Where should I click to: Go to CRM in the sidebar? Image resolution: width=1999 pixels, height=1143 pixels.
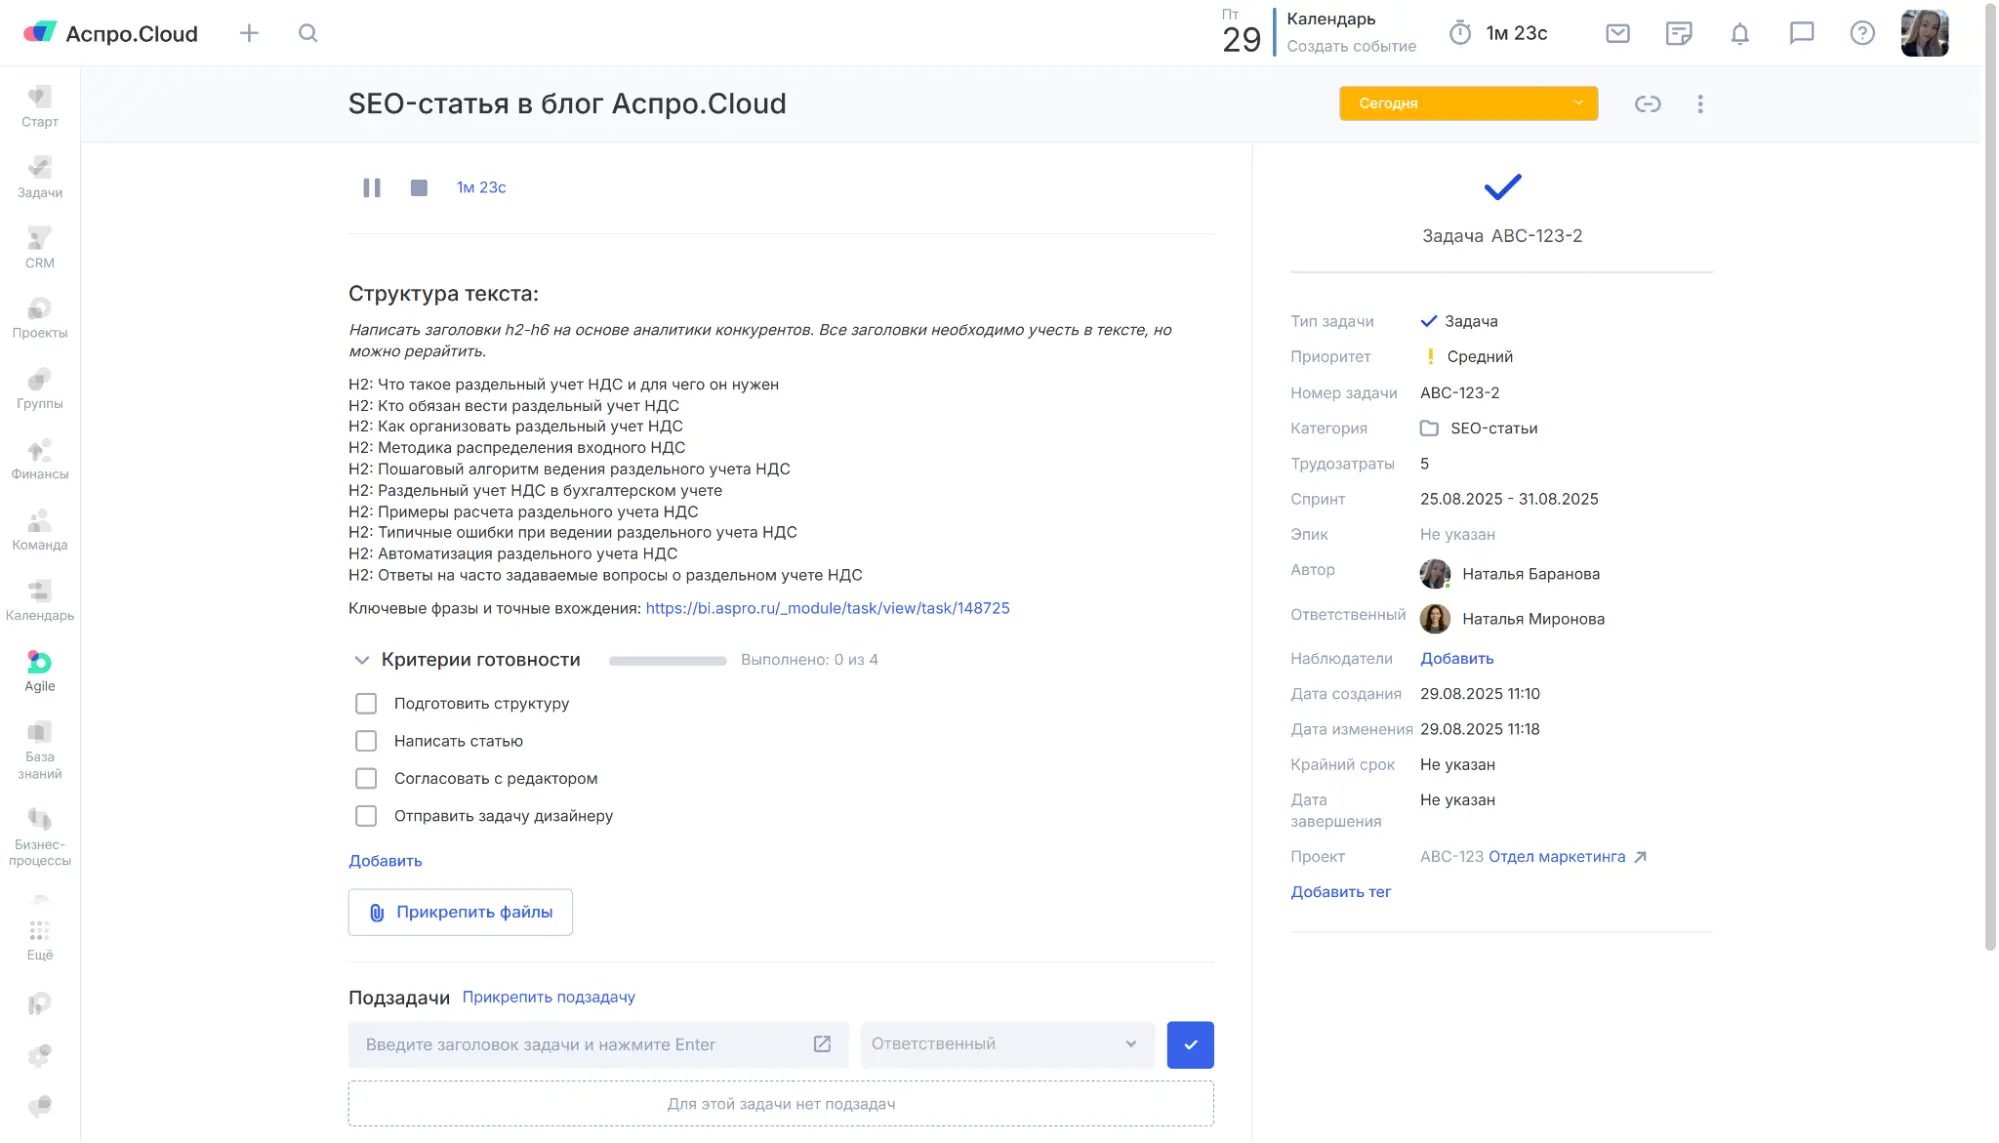40,248
